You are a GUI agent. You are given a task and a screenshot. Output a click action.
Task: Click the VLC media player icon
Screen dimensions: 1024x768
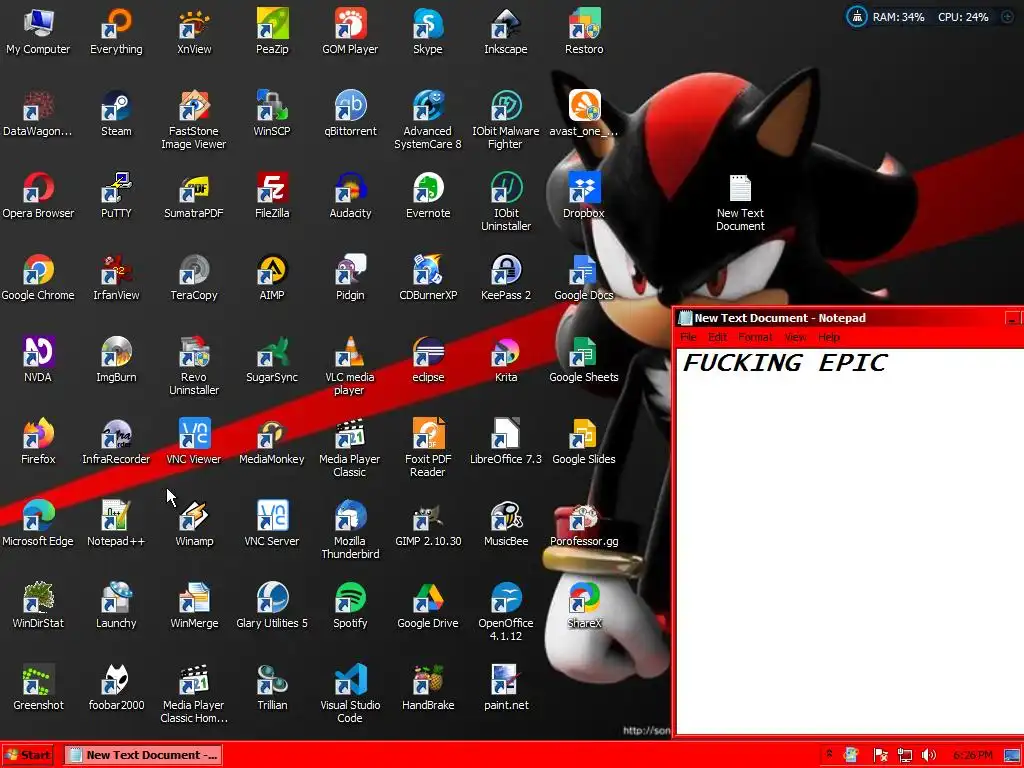349,366
